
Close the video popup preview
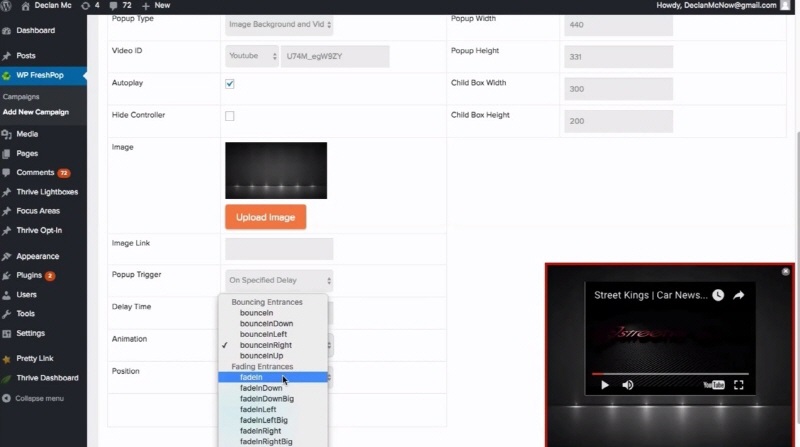pyautogui.click(x=786, y=271)
